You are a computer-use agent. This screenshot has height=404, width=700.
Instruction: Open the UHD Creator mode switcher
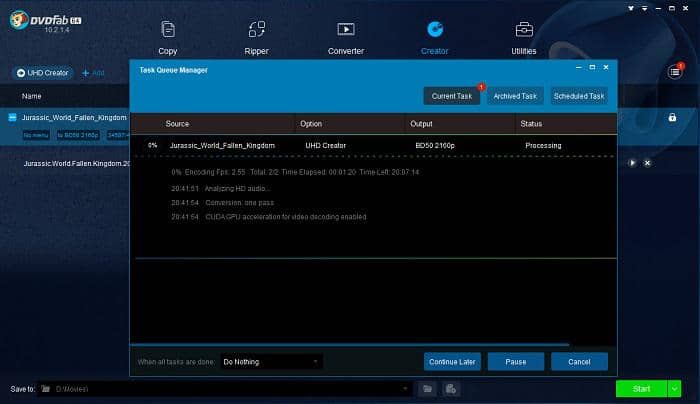[x=43, y=73]
